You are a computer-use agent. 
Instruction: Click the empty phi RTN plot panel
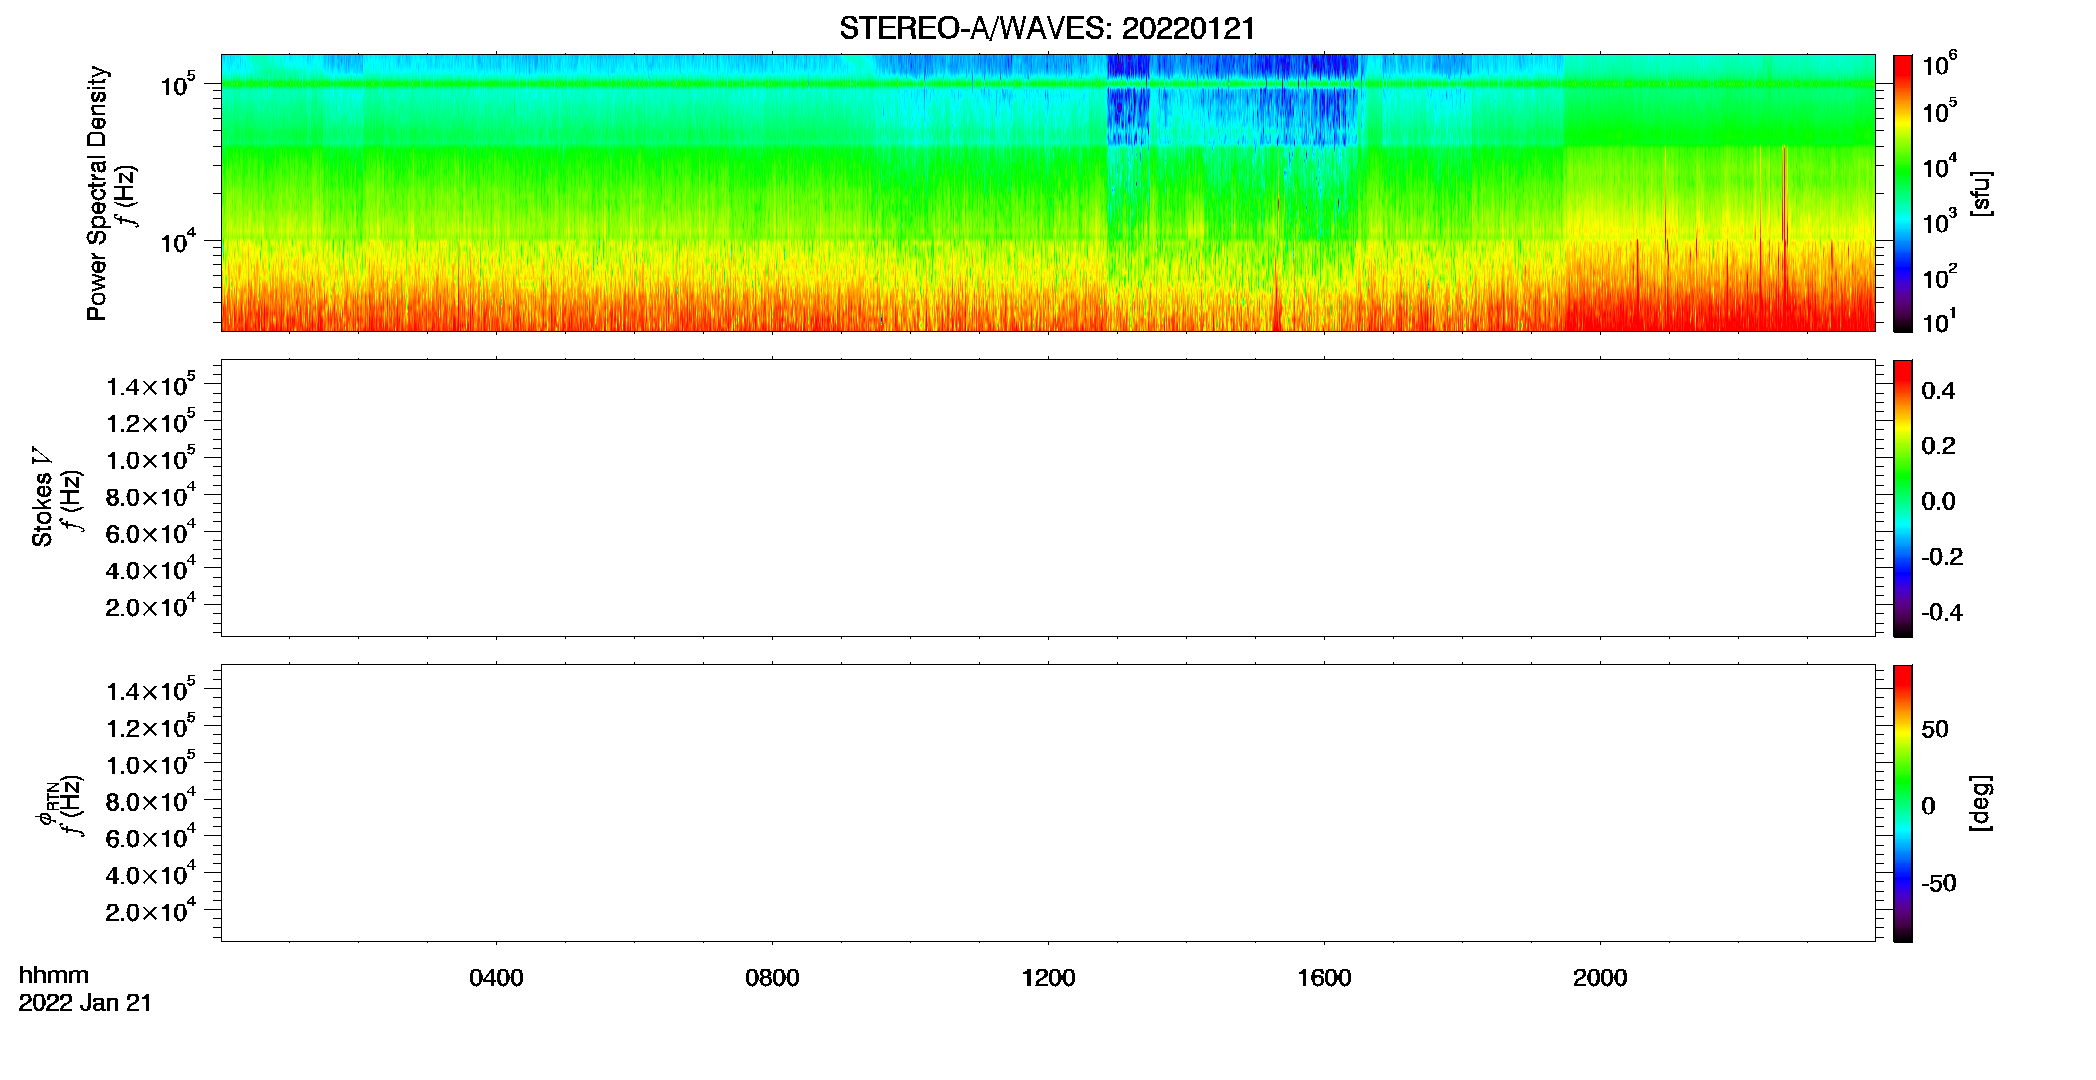[x=1048, y=803]
